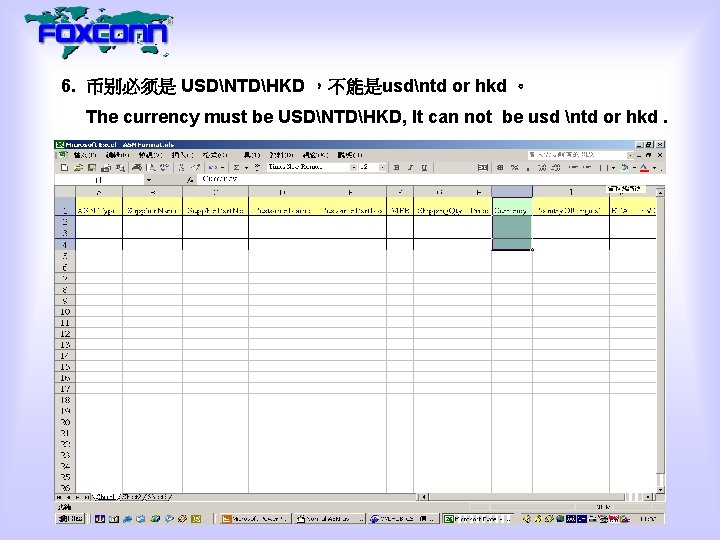This screenshot has height=540, width=720.
Task: Open the AutoSum functions dropdown arrow
Action: point(246,168)
